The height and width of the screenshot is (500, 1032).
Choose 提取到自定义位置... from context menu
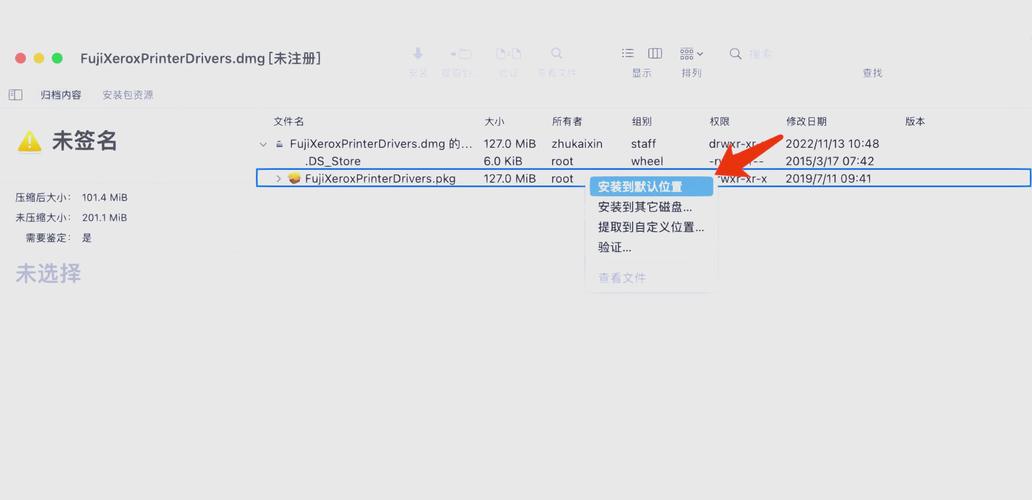651,228
